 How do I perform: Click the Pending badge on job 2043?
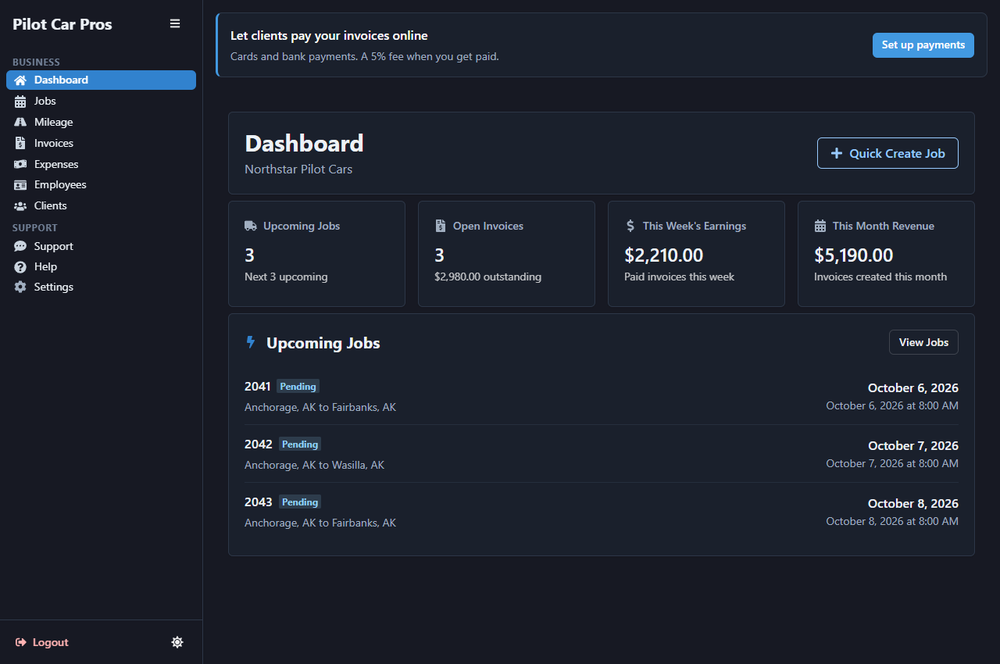[x=300, y=502]
